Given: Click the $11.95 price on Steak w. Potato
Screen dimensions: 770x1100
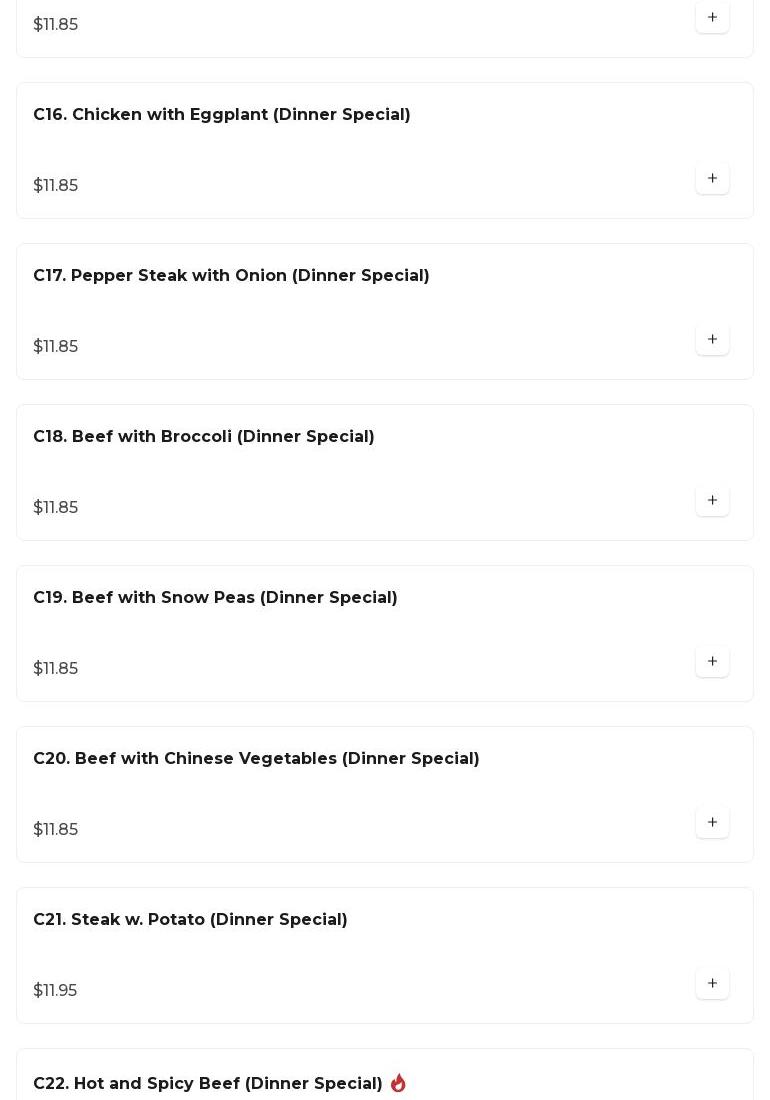Looking at the screenshot, I should click(55, 991).
